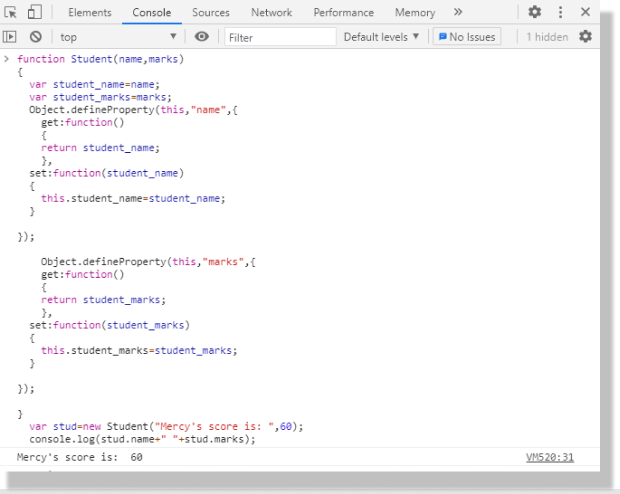Click the line console.log(stud.name+" "+stud.marks);
Viewport: 620px width, 494px height.
coord(142,439)
